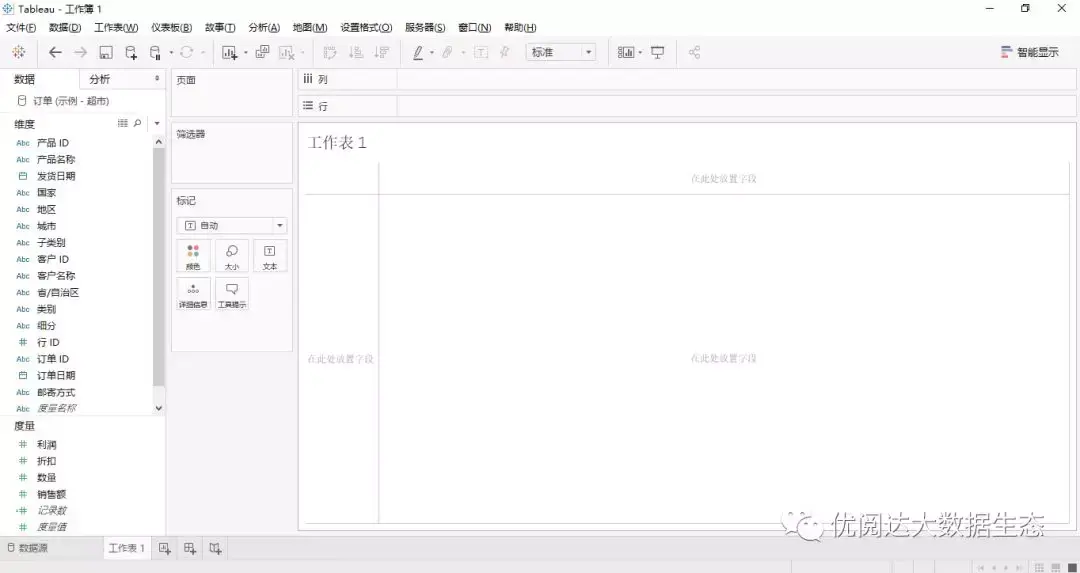
Task: Open presentation mode icon
Action: point(658,52)
